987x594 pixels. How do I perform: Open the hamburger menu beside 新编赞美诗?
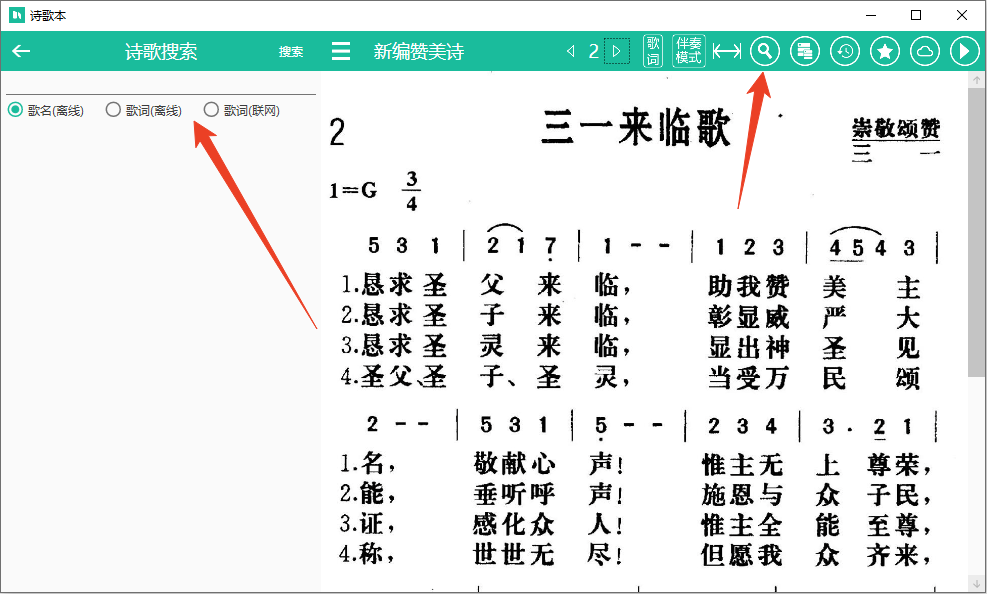click(x=341, y=52)
